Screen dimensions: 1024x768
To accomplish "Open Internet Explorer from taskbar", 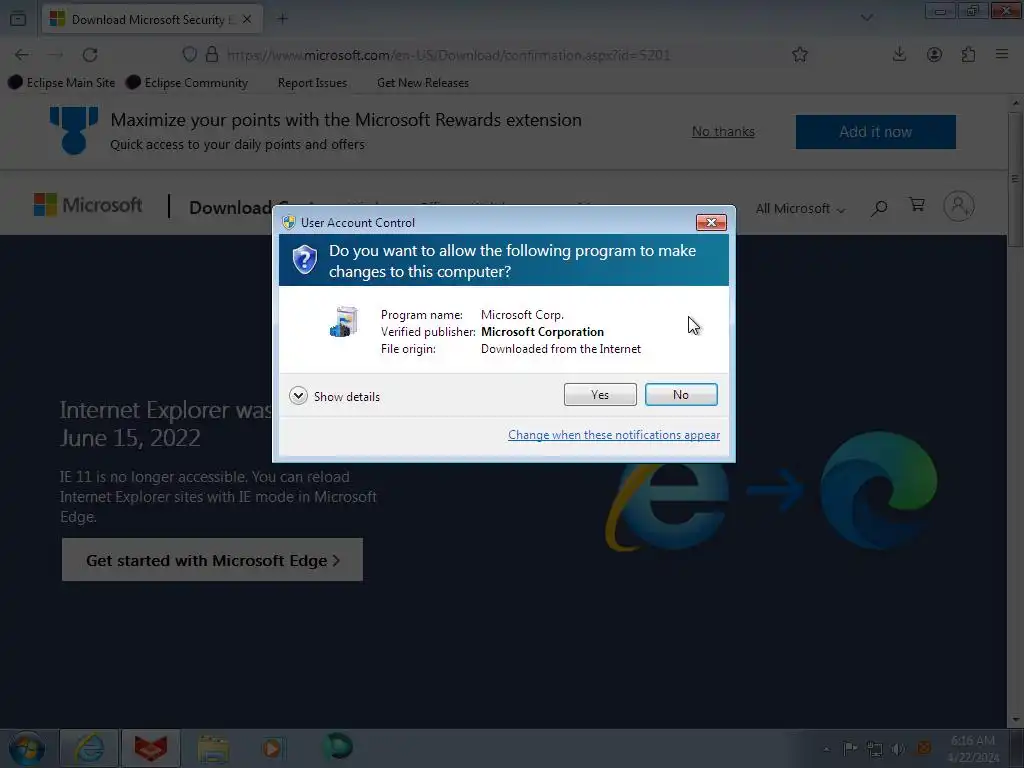I will 89,748.
